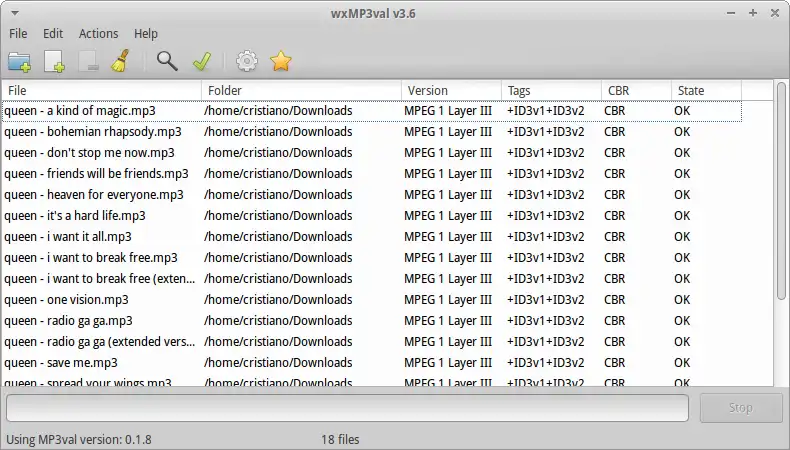The image size is (790, 450).
Task: Open the Edit menu
Action: 53,34
